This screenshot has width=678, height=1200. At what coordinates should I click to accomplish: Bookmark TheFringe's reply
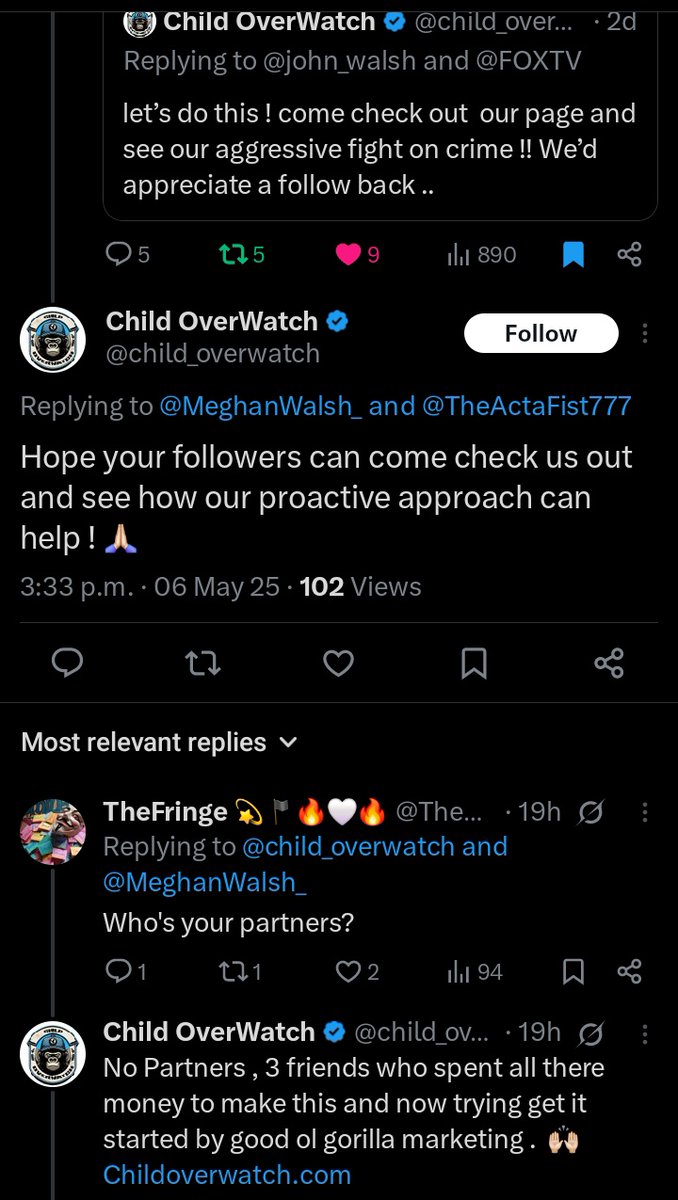(x=574, y=971)
